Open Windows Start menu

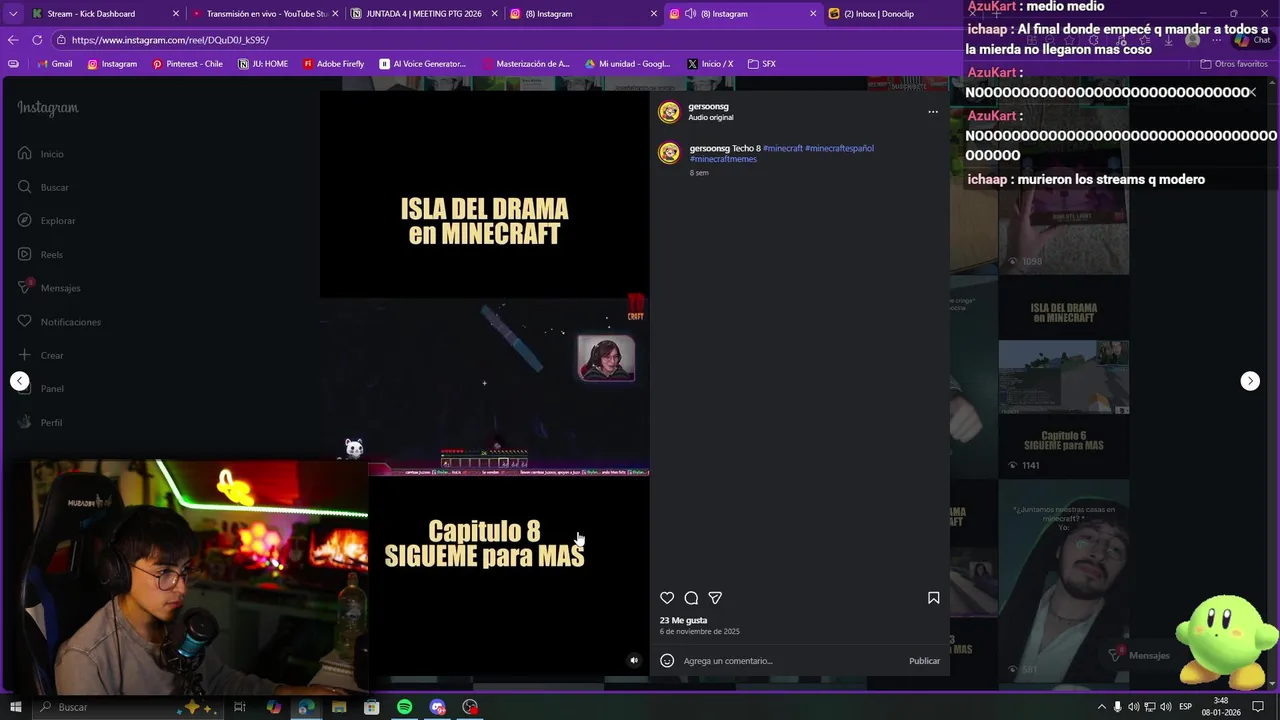point(15,707)
